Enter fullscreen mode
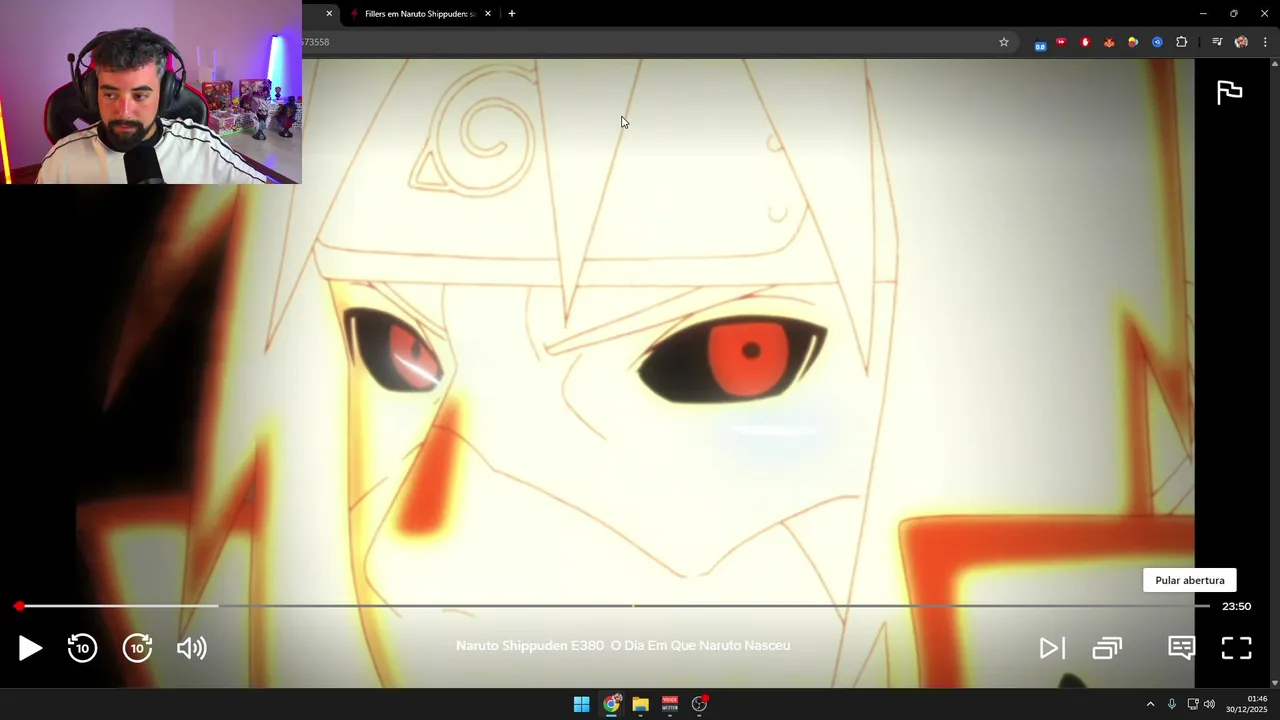Image resolution: width=1280 pixels, height=720 pixels. [x=1237, y=648]
